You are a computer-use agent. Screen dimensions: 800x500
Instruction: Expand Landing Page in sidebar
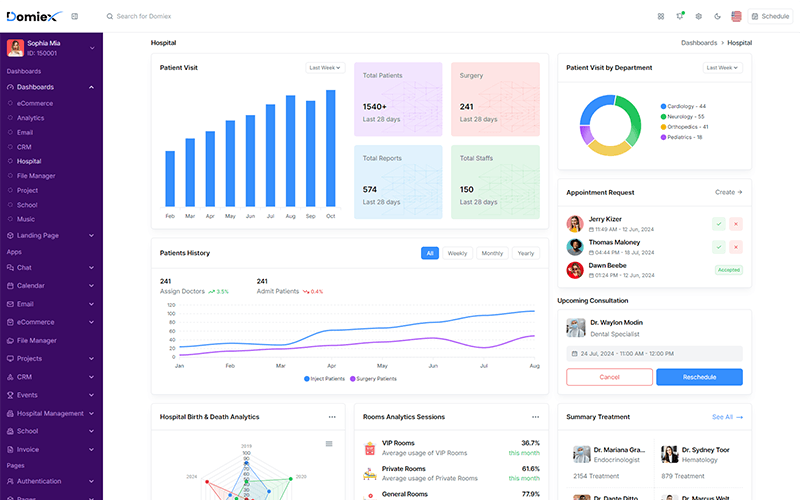pos(51,236)
